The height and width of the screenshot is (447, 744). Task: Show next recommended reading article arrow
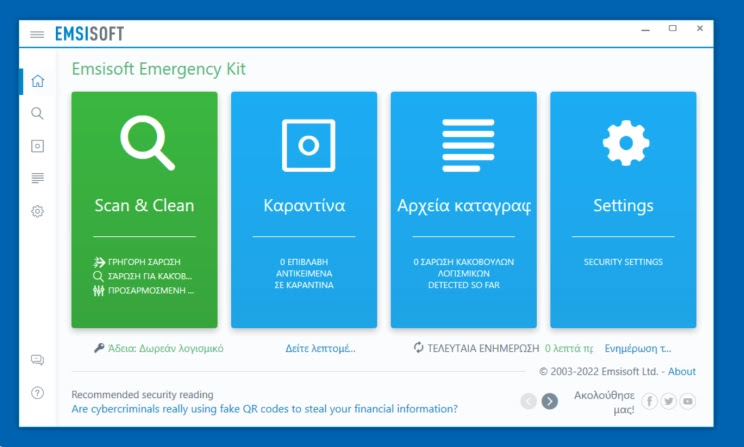549,401
